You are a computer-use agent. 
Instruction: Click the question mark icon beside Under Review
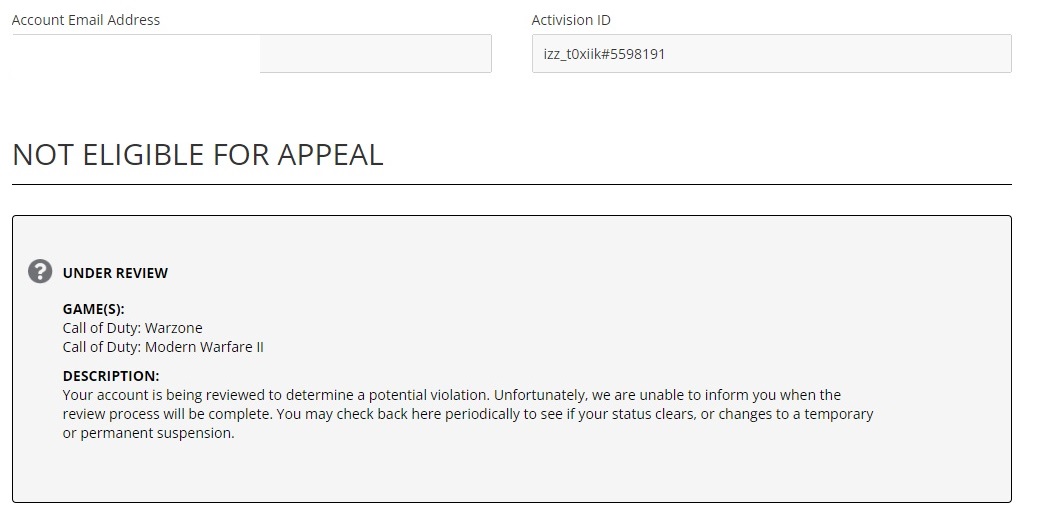(x=40, y=271)
